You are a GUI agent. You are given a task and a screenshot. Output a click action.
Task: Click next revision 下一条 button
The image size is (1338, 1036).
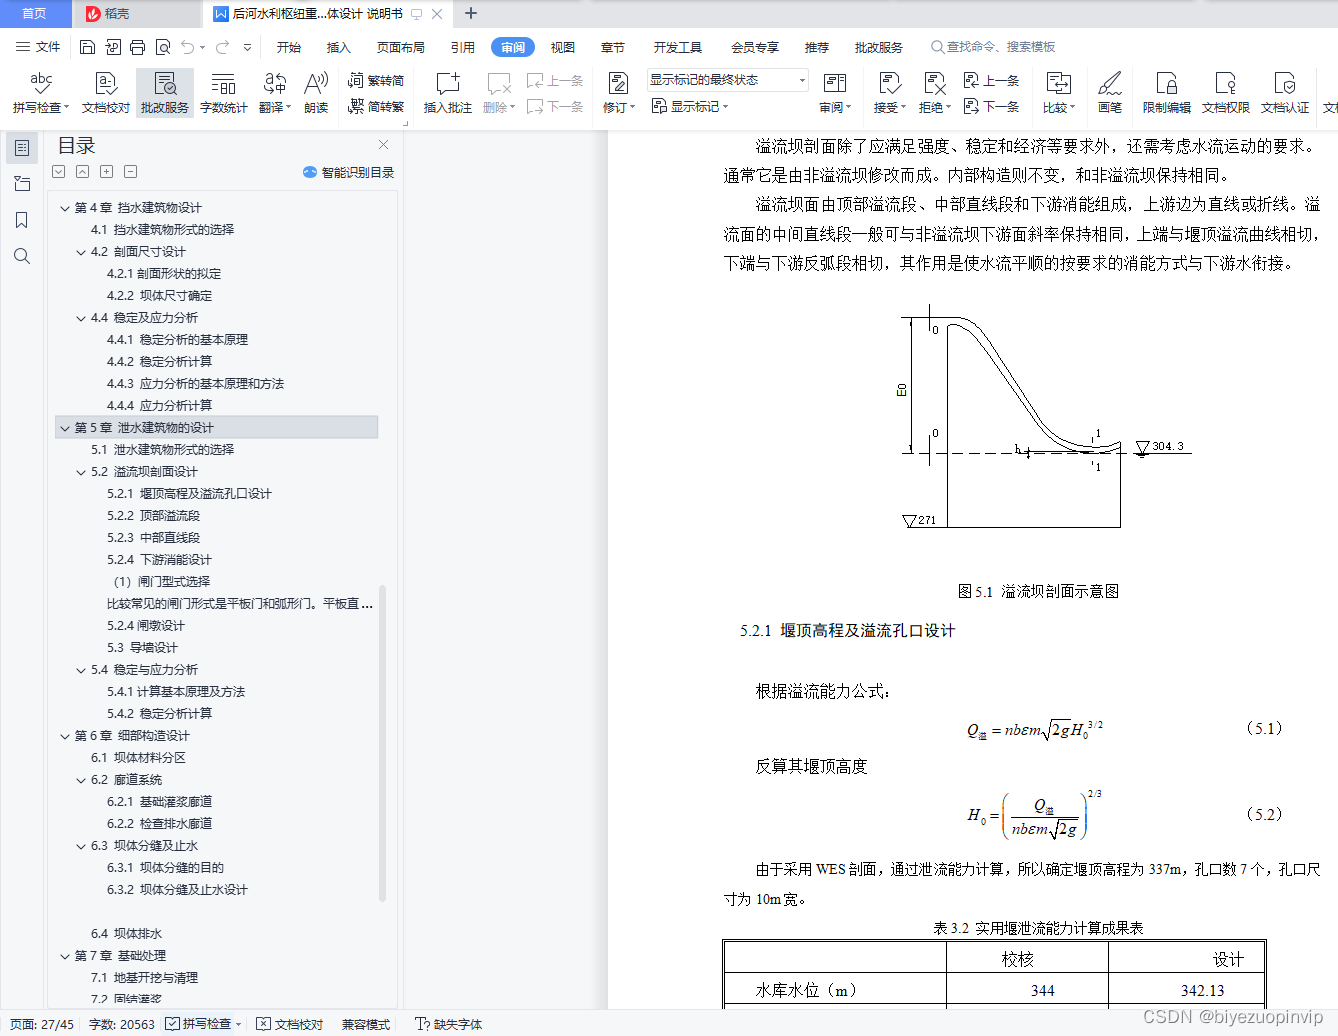992,106
